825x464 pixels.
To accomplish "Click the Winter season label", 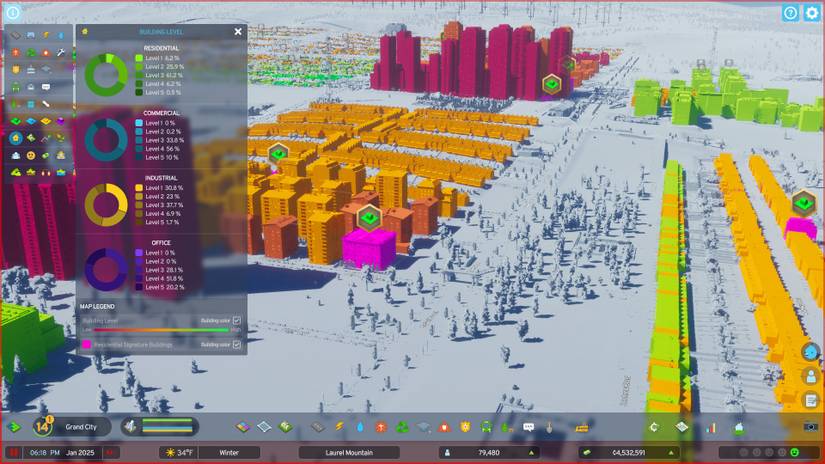I will 229,452.
